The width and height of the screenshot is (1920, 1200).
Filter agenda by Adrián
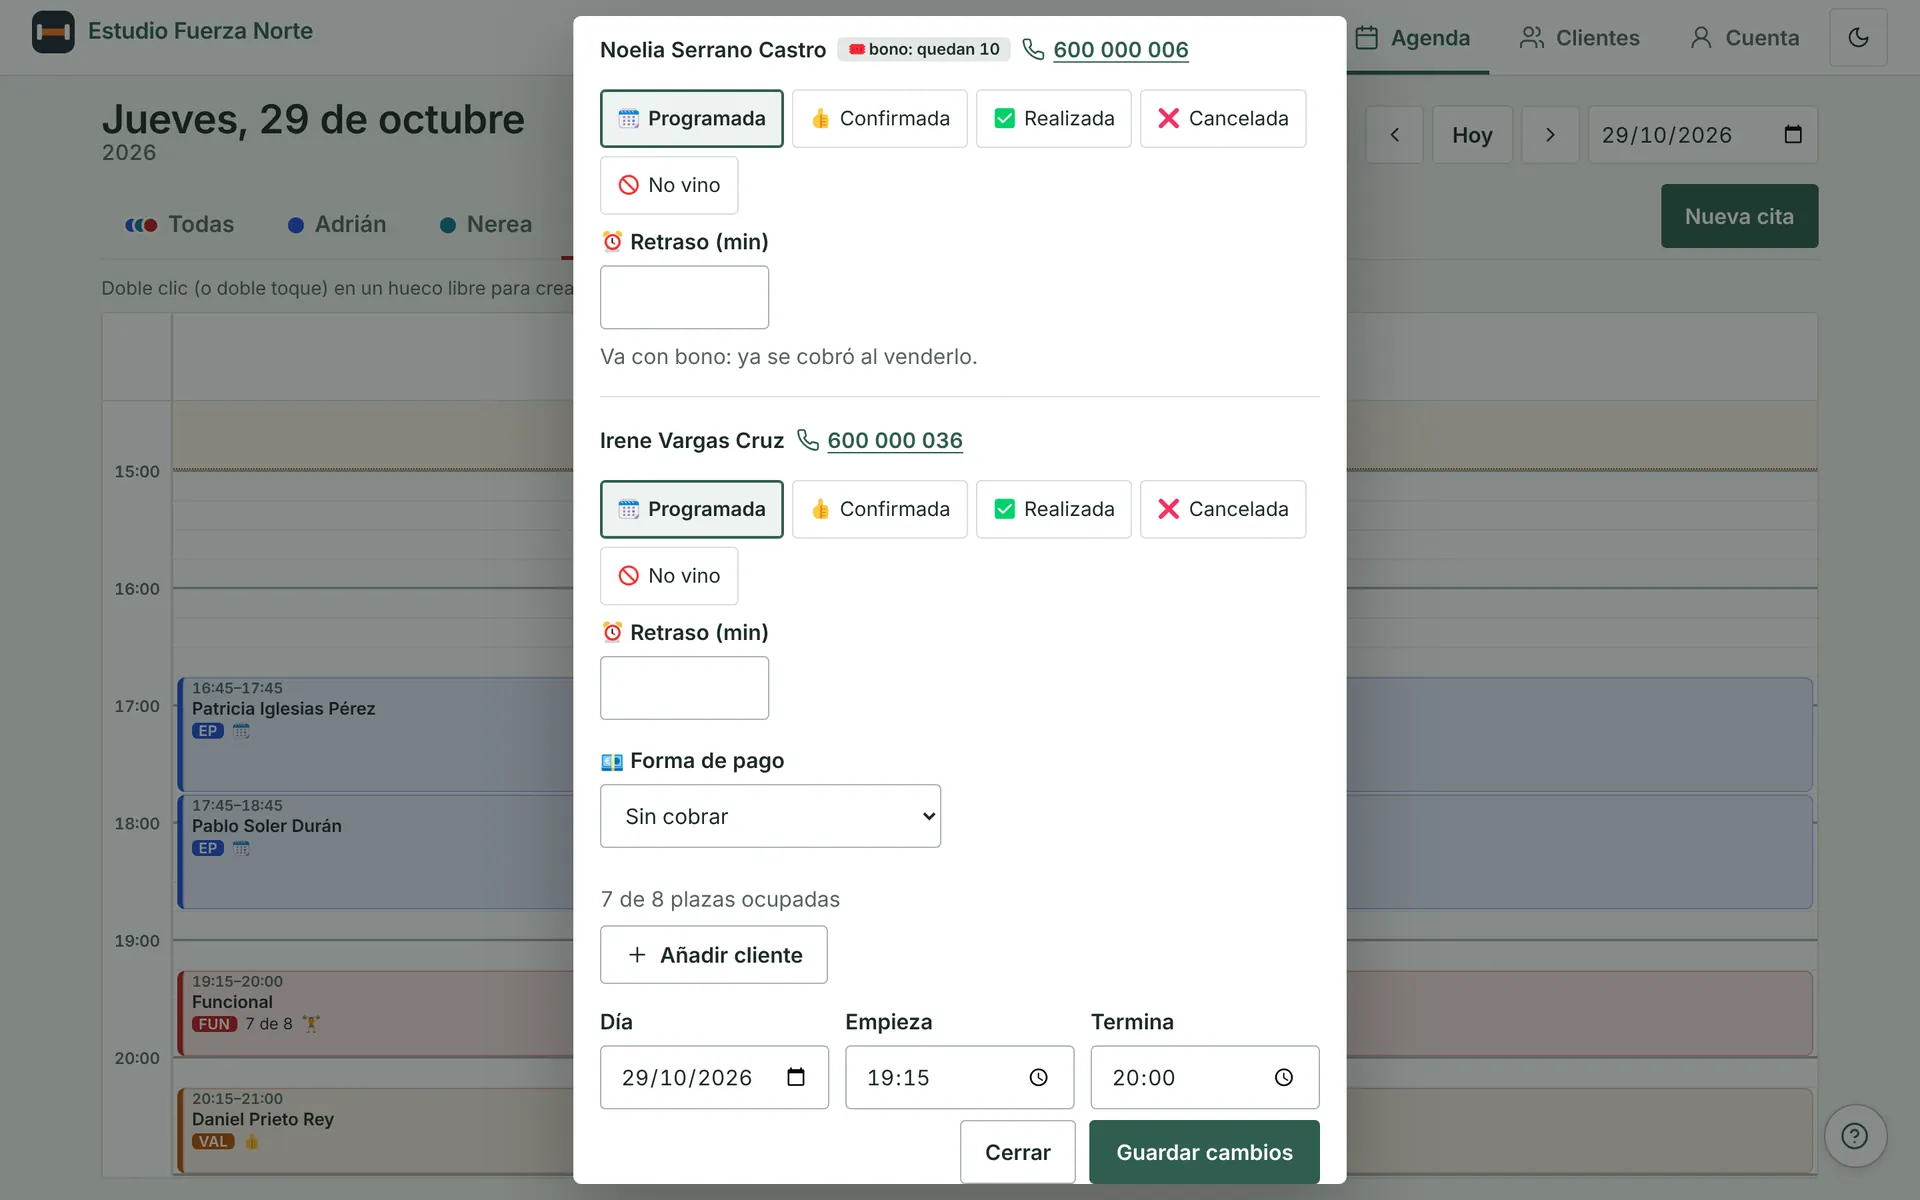(x=337, y=225)
